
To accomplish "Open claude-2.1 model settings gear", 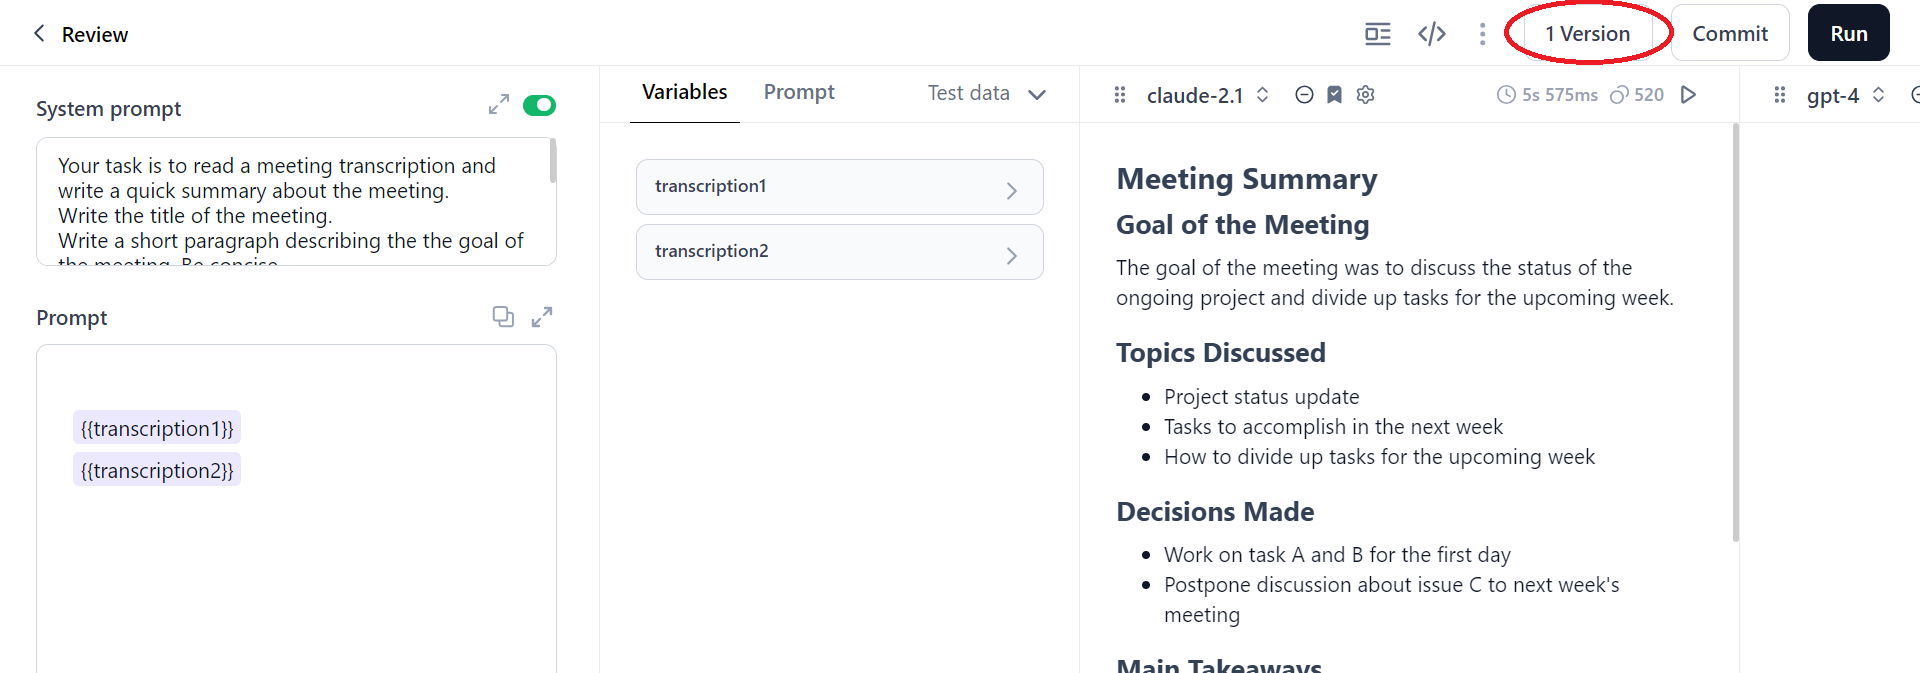I will [x=1366, y=94].
